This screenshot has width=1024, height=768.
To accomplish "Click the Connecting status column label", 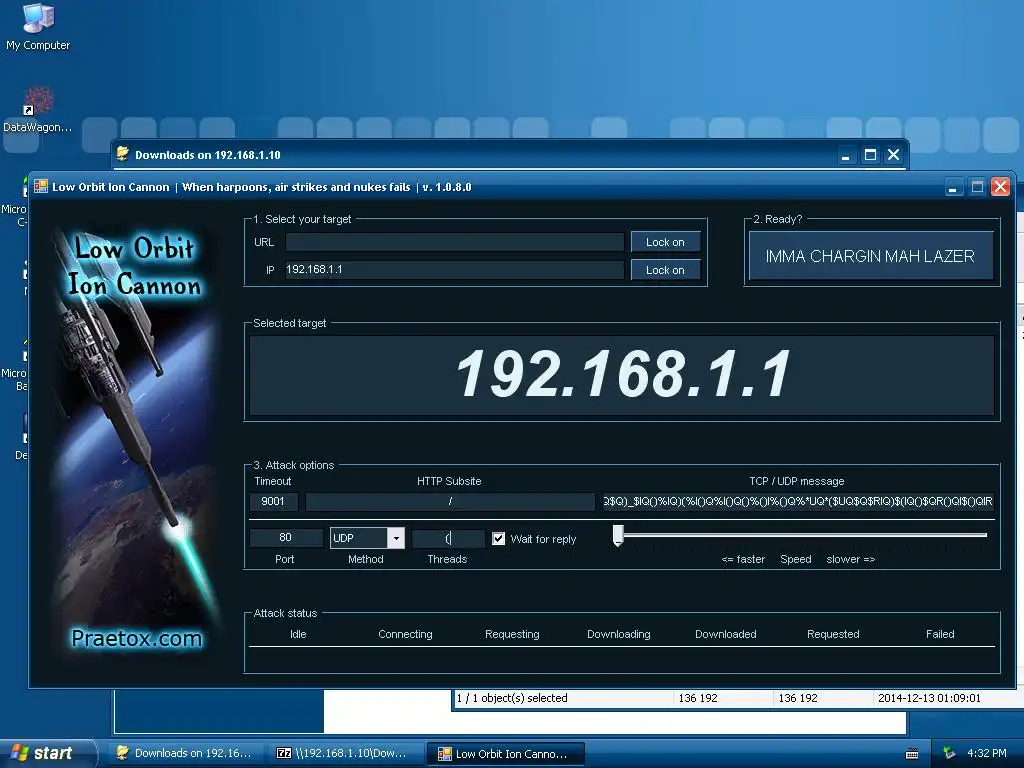I will [405, 634].
